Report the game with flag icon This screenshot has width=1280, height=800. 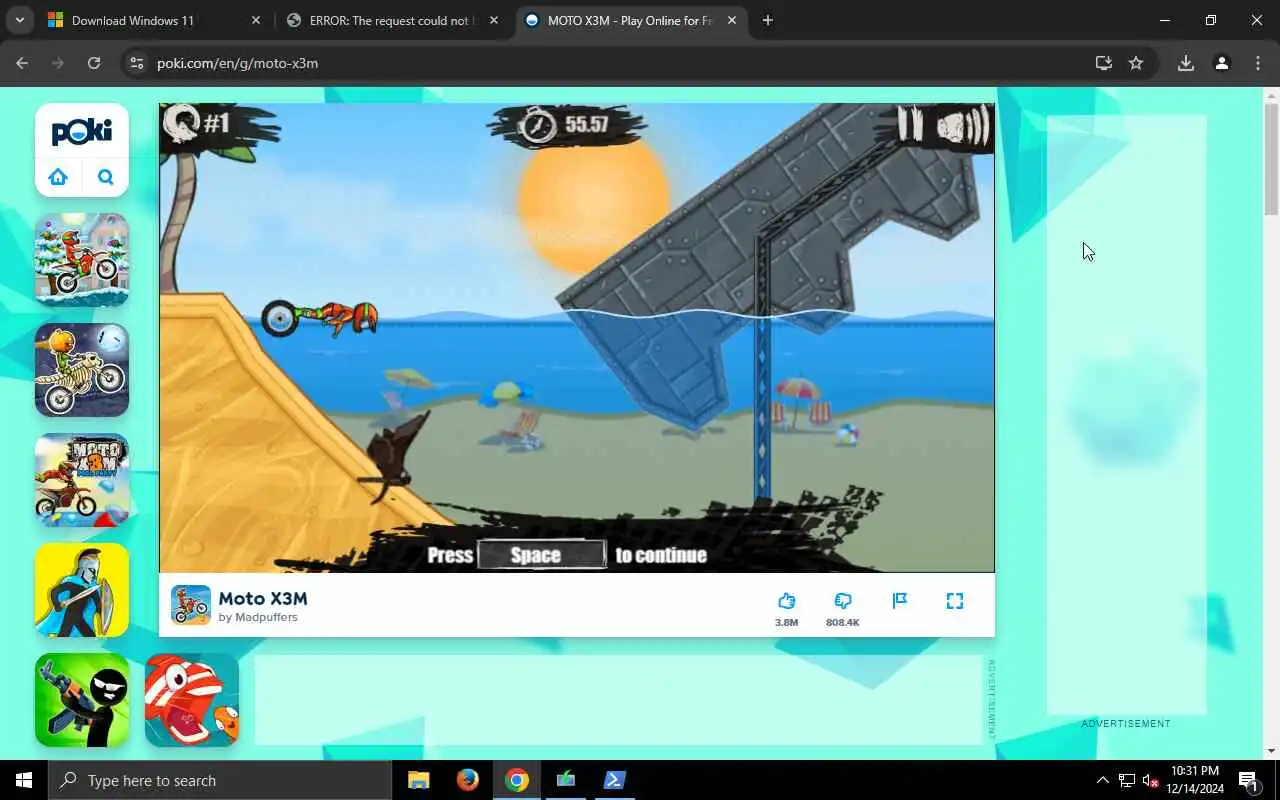900,601
